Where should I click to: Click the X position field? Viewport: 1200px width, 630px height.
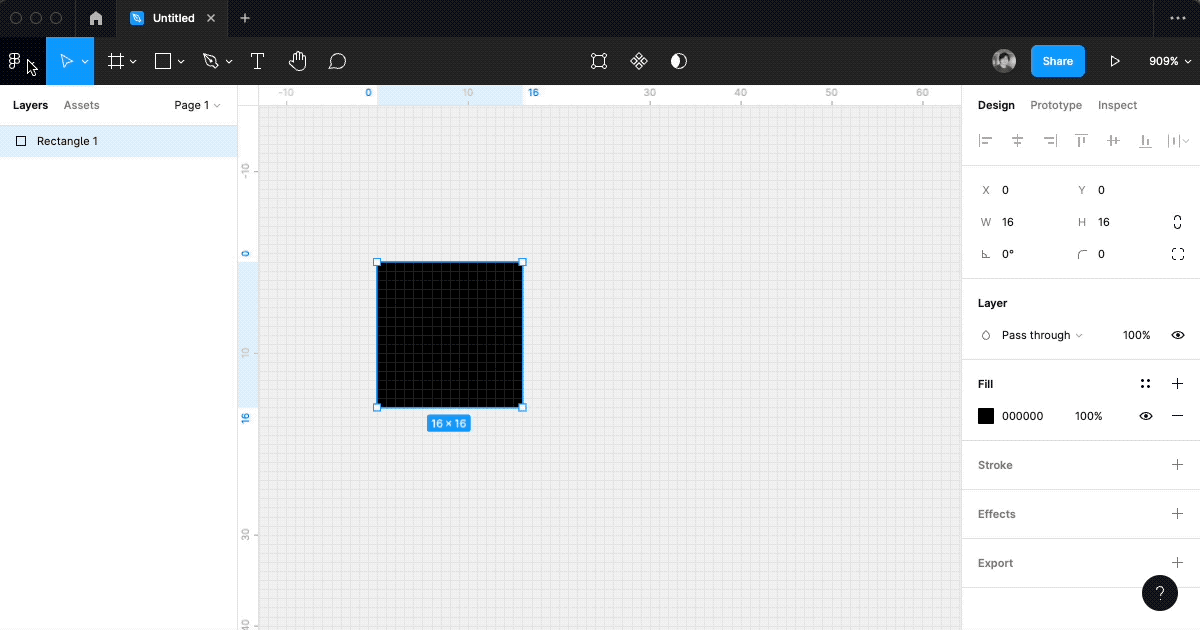[x=1019, y=190]
